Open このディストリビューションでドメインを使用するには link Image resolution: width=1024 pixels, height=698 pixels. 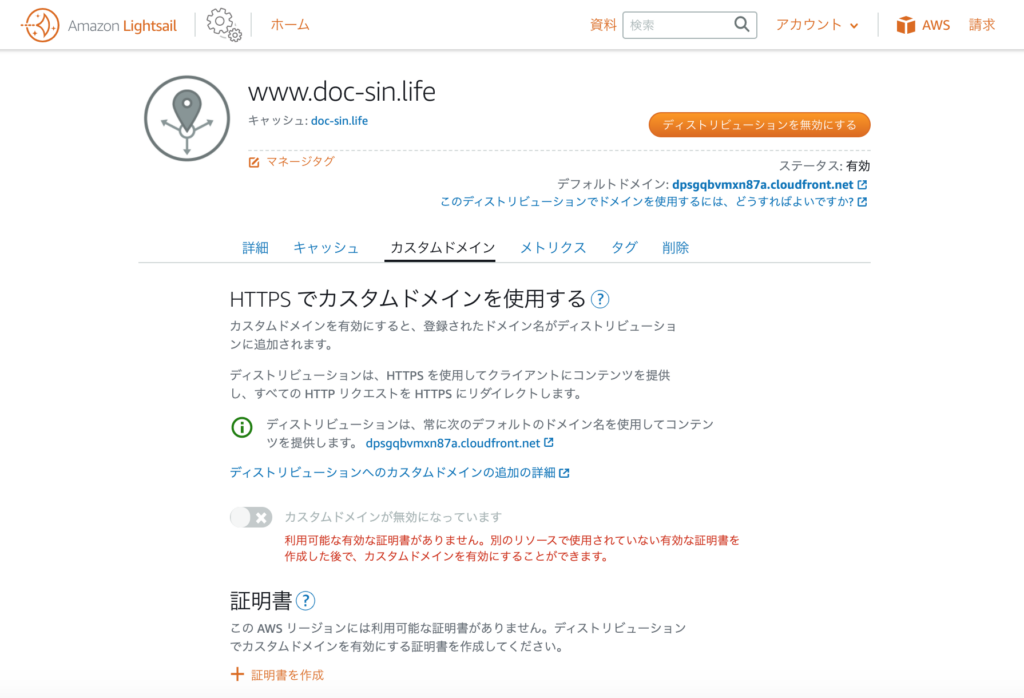(647, 202)
